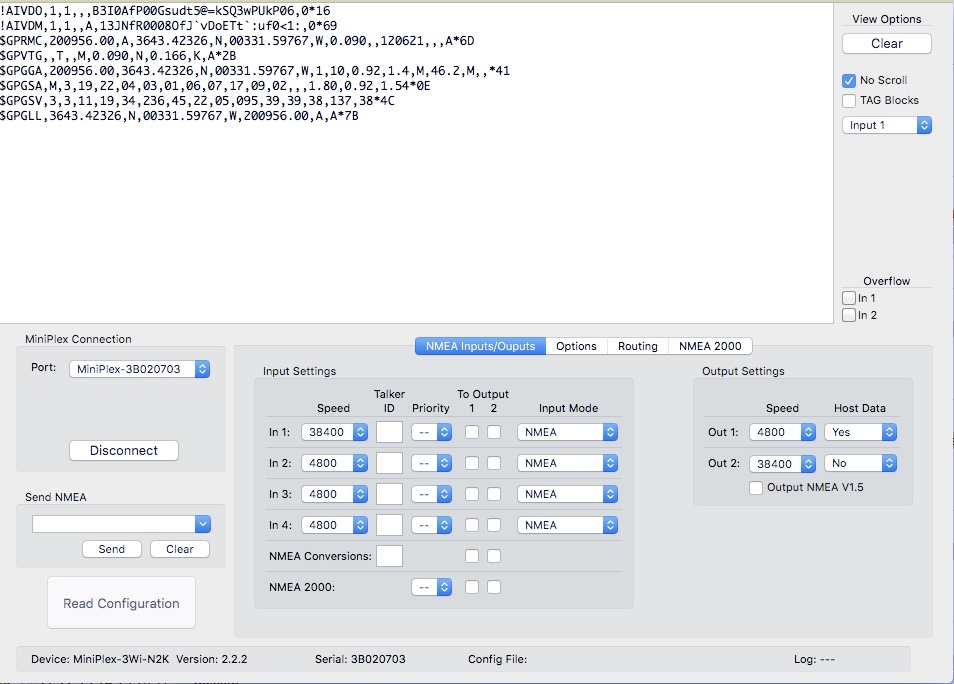Click the NMEA Conversions Talker ID field
The width and height of the screenshot is (954, 684).
(389, 556)
